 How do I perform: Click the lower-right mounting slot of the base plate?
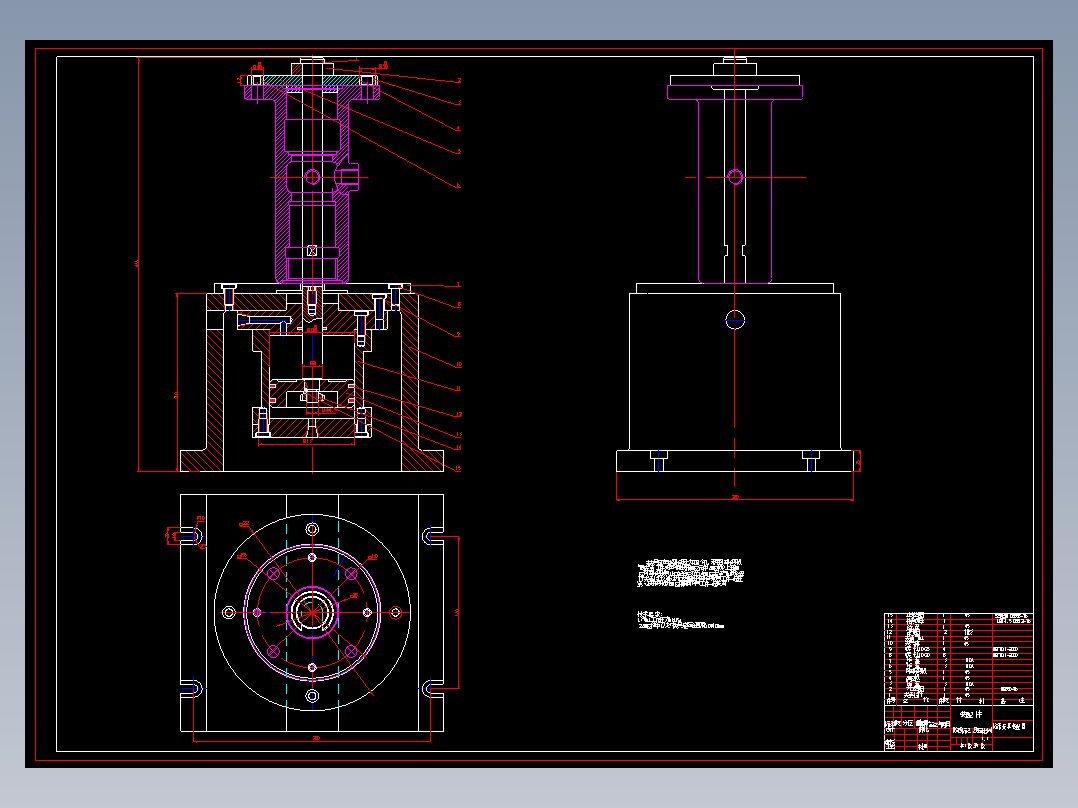tap(433, 687)
